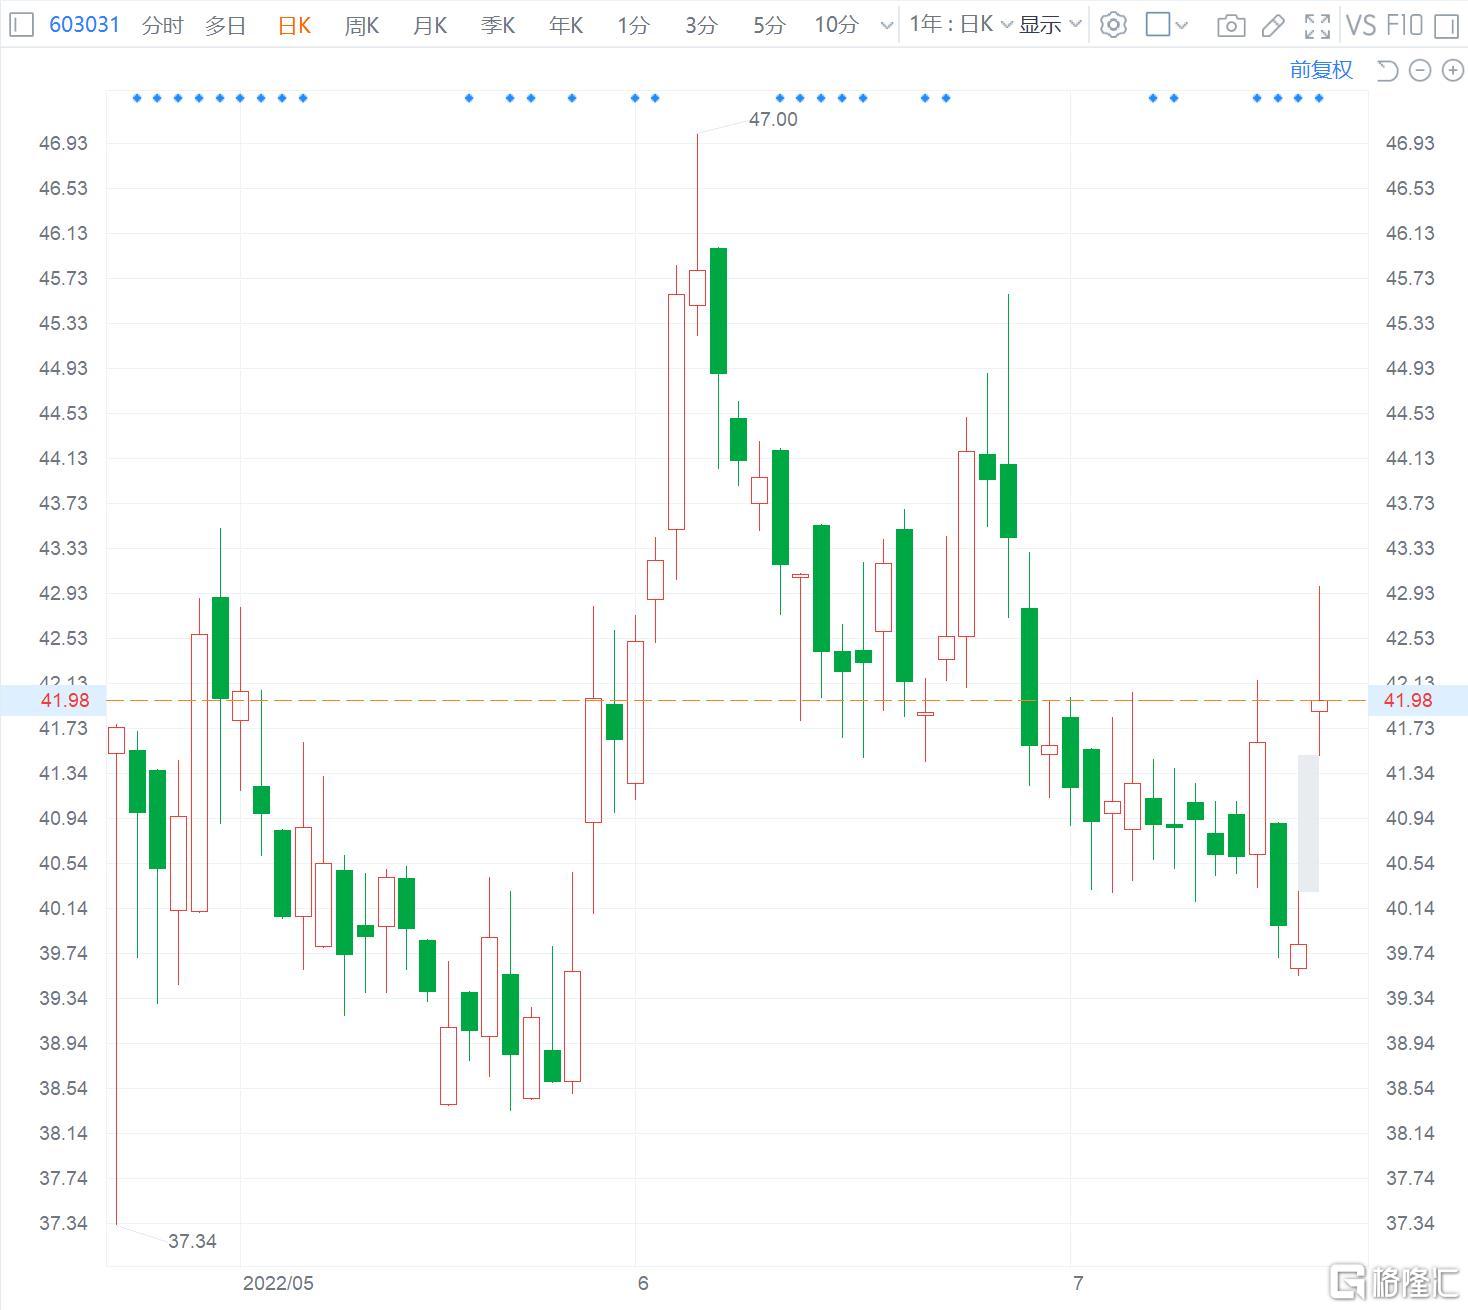Take chart screenshot with camera icon

[1231, 26]
